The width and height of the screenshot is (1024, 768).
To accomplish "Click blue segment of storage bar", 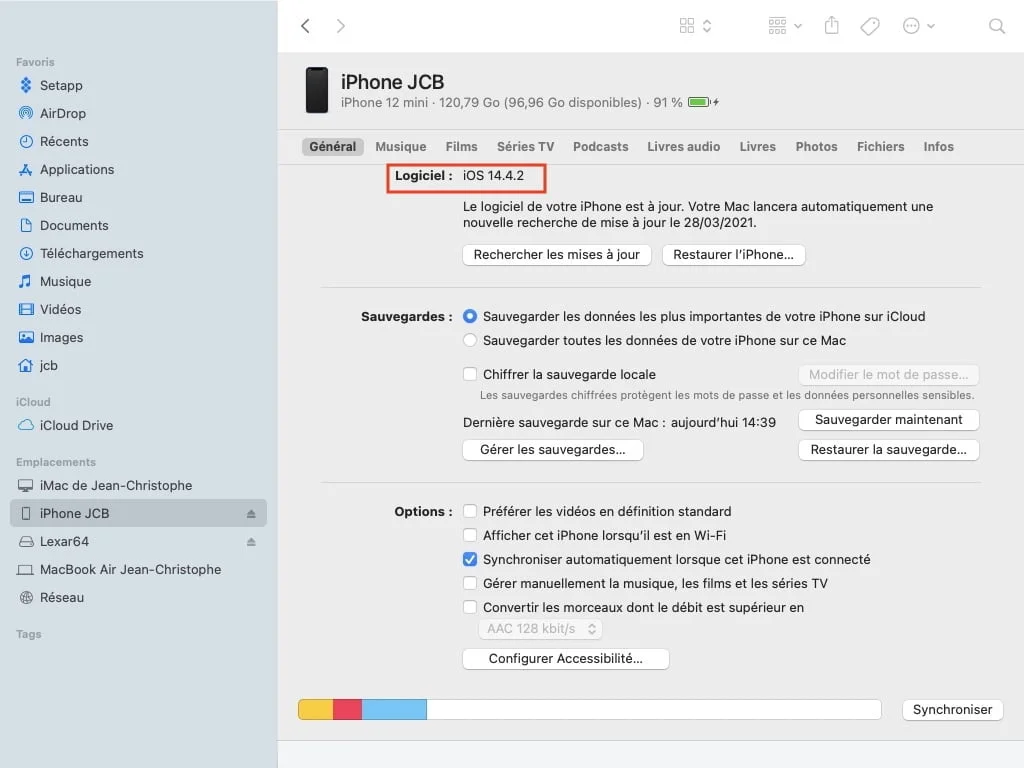I will tap(394, 710).
